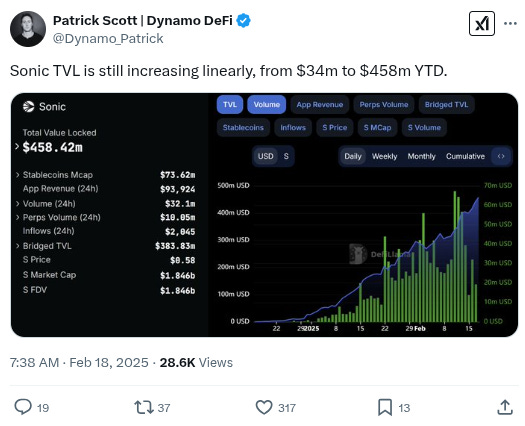Enable the S MCap metric
The image size is (525, 426).
[x=377, y=128]
